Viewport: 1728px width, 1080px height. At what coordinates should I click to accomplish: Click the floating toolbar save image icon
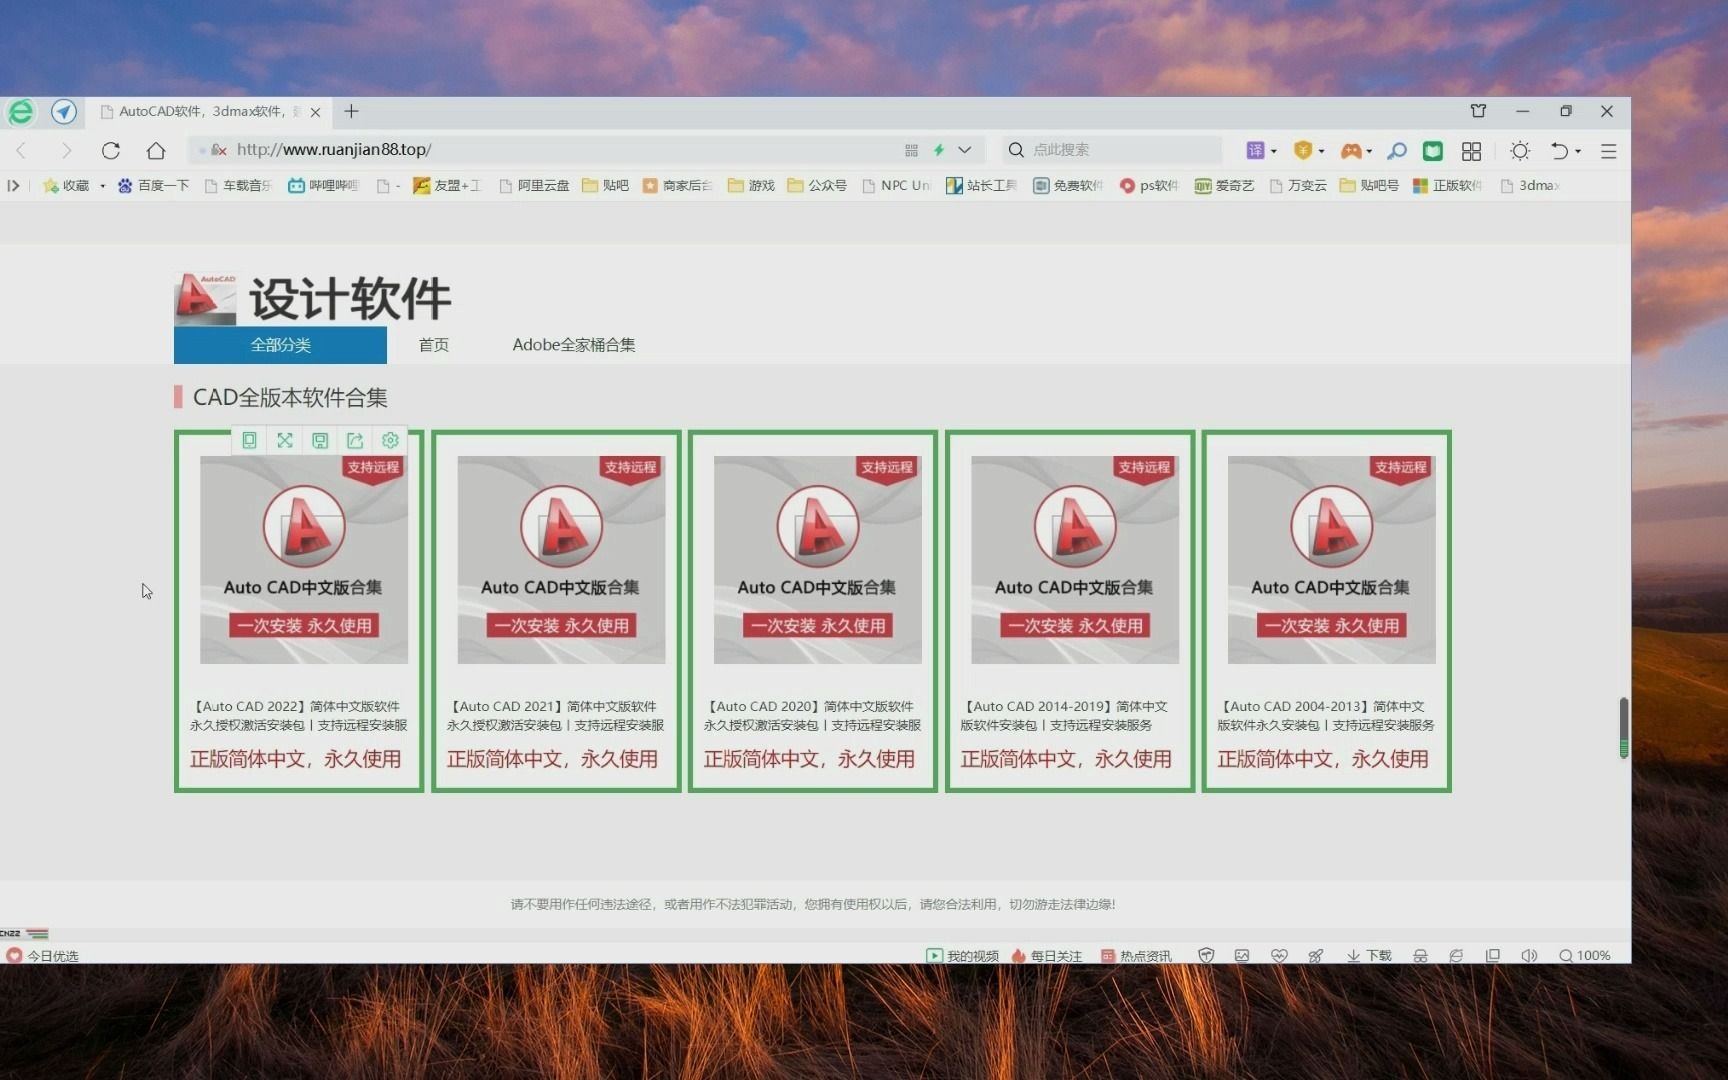[320, 440]
